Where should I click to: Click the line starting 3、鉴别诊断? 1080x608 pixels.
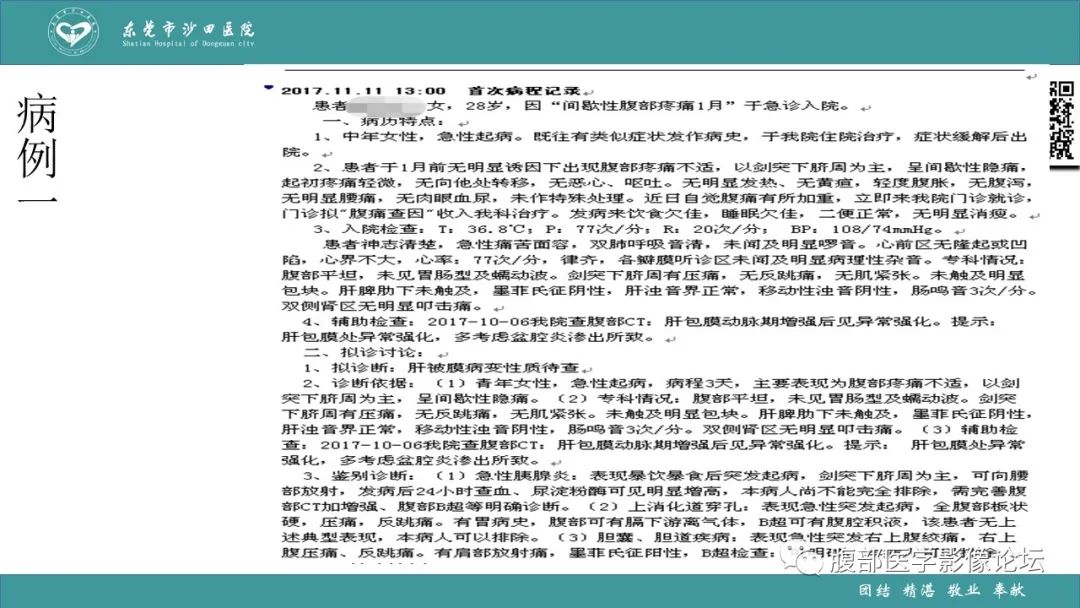coord(665,476)
